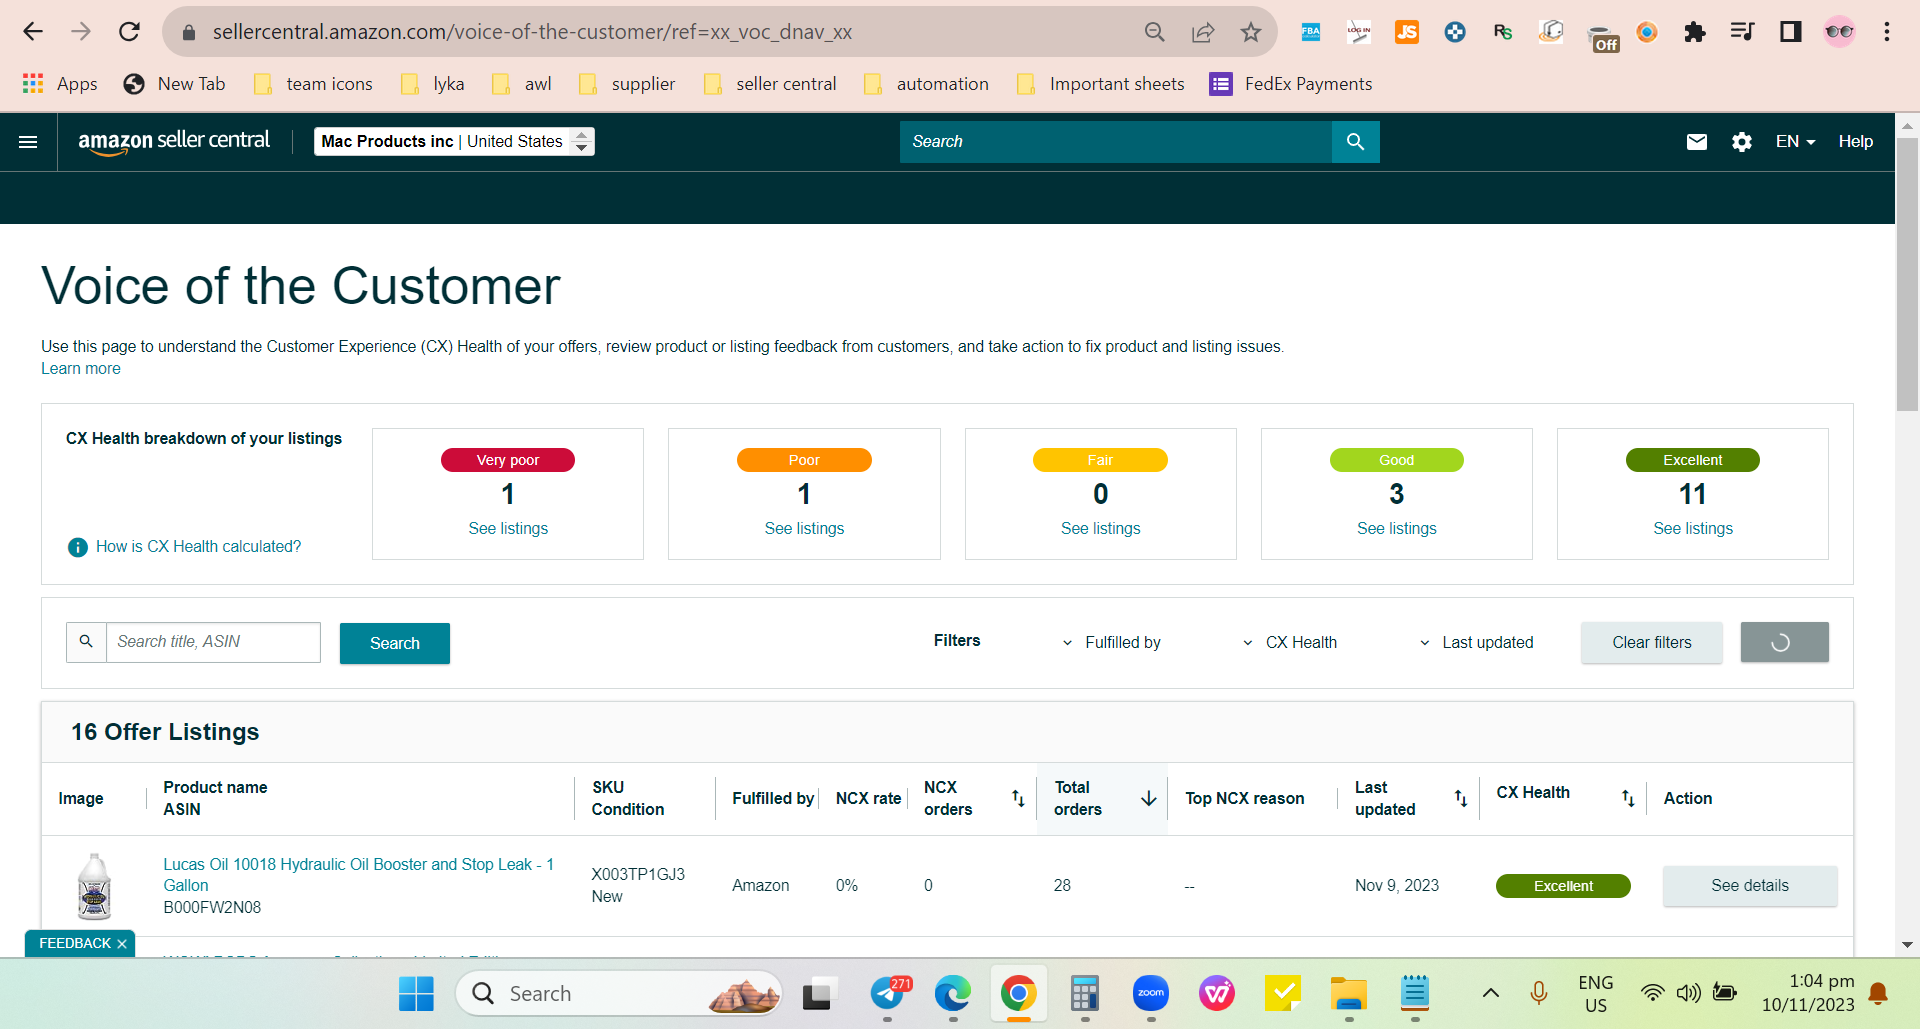
Task: Open the settings gear icon
Action: pyautogui.click(x=1742, y=142)
